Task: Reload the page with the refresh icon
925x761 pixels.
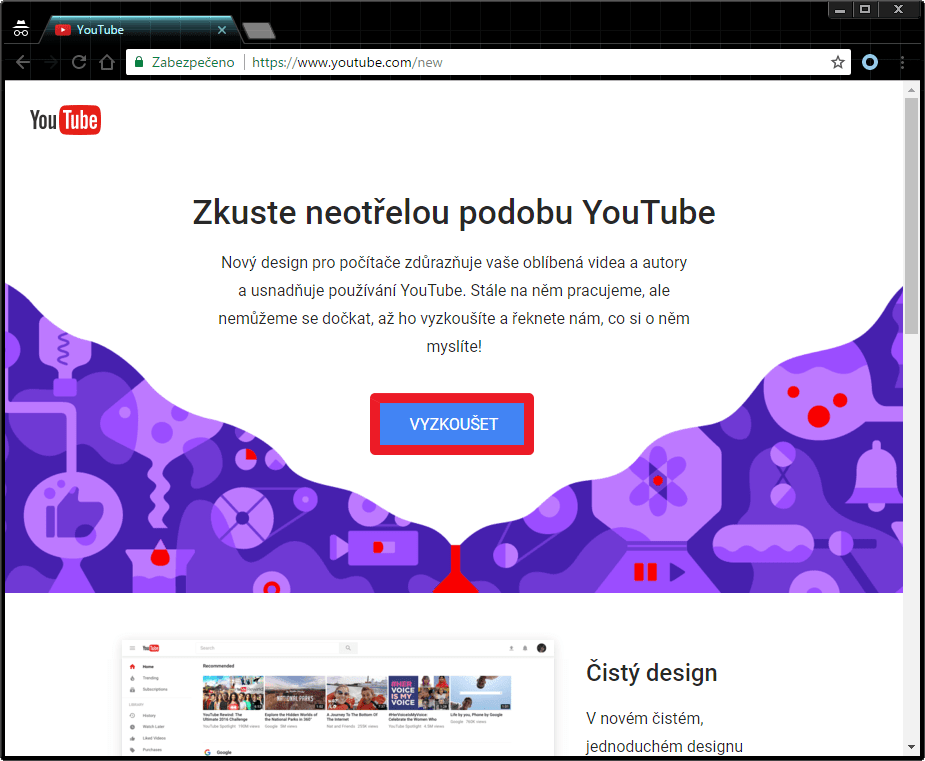Action: 79,62
